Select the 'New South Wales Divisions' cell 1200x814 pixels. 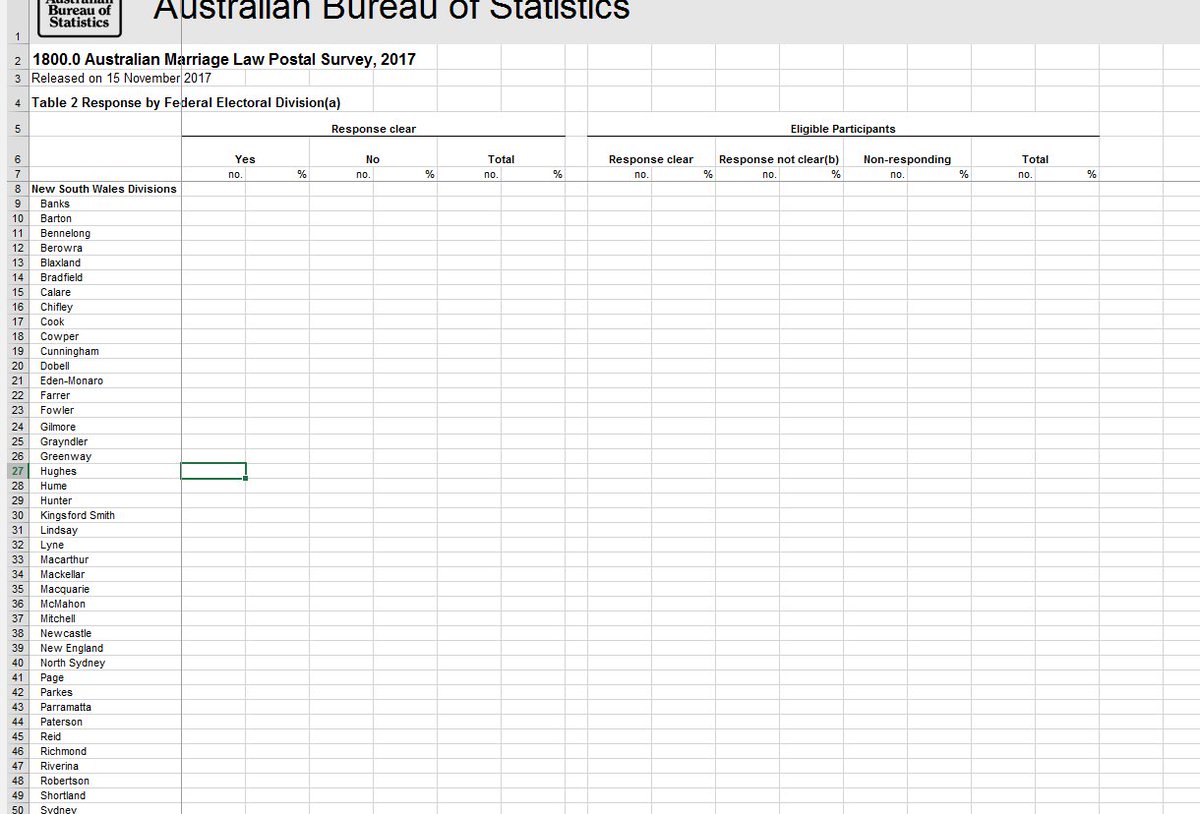[104, 189]
